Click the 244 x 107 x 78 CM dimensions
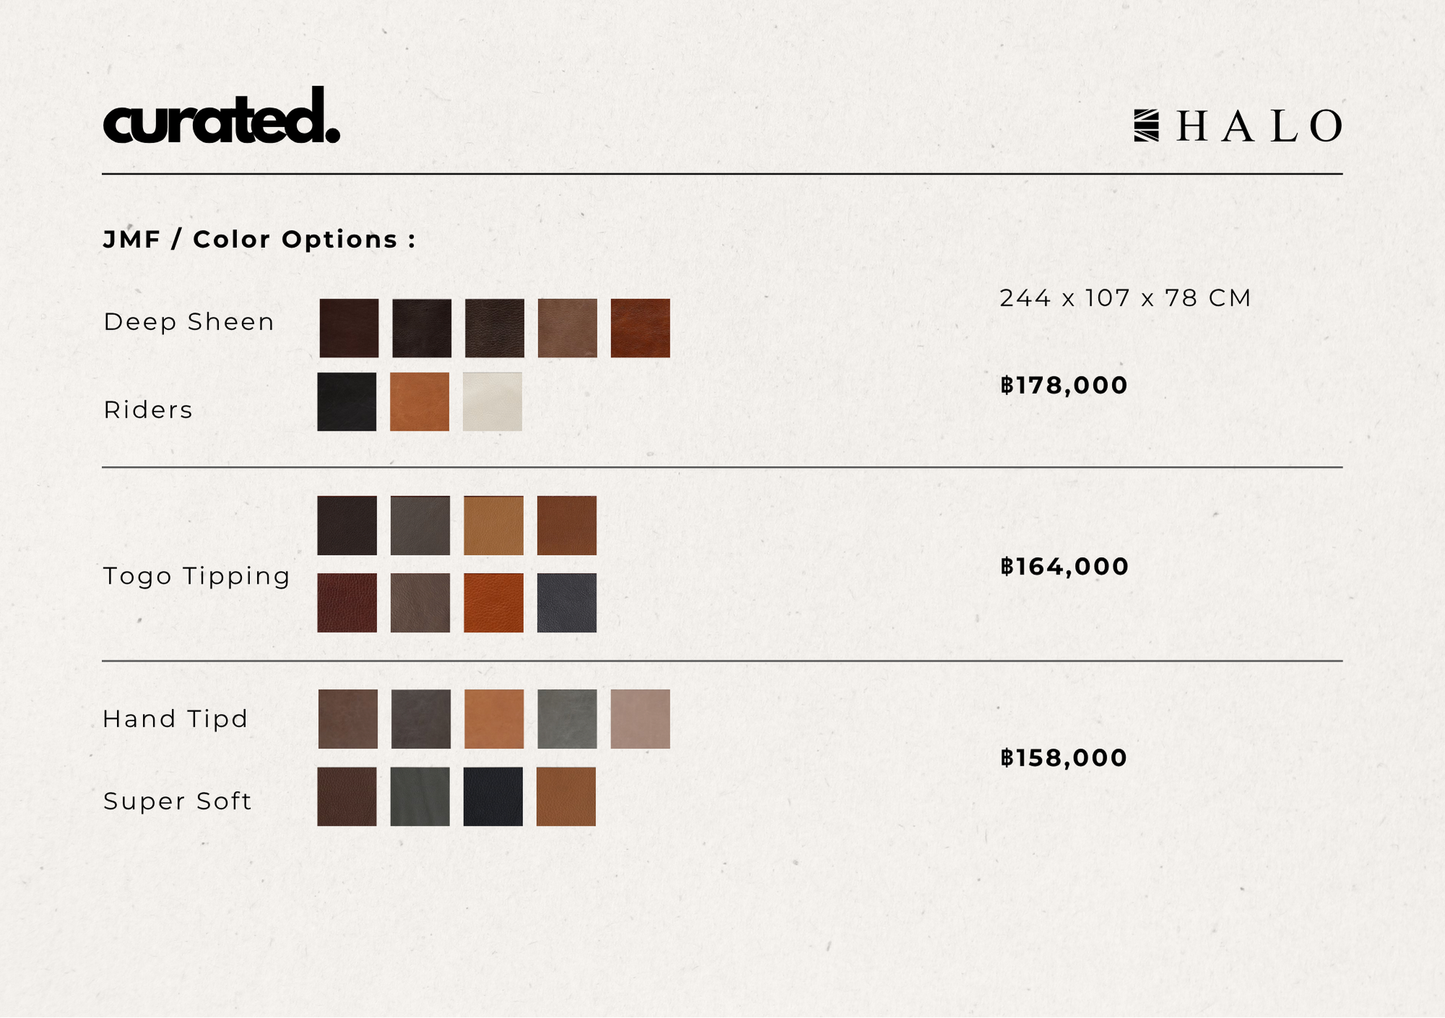The height and width of the screenshot is (1018, 1445). 1125,298
